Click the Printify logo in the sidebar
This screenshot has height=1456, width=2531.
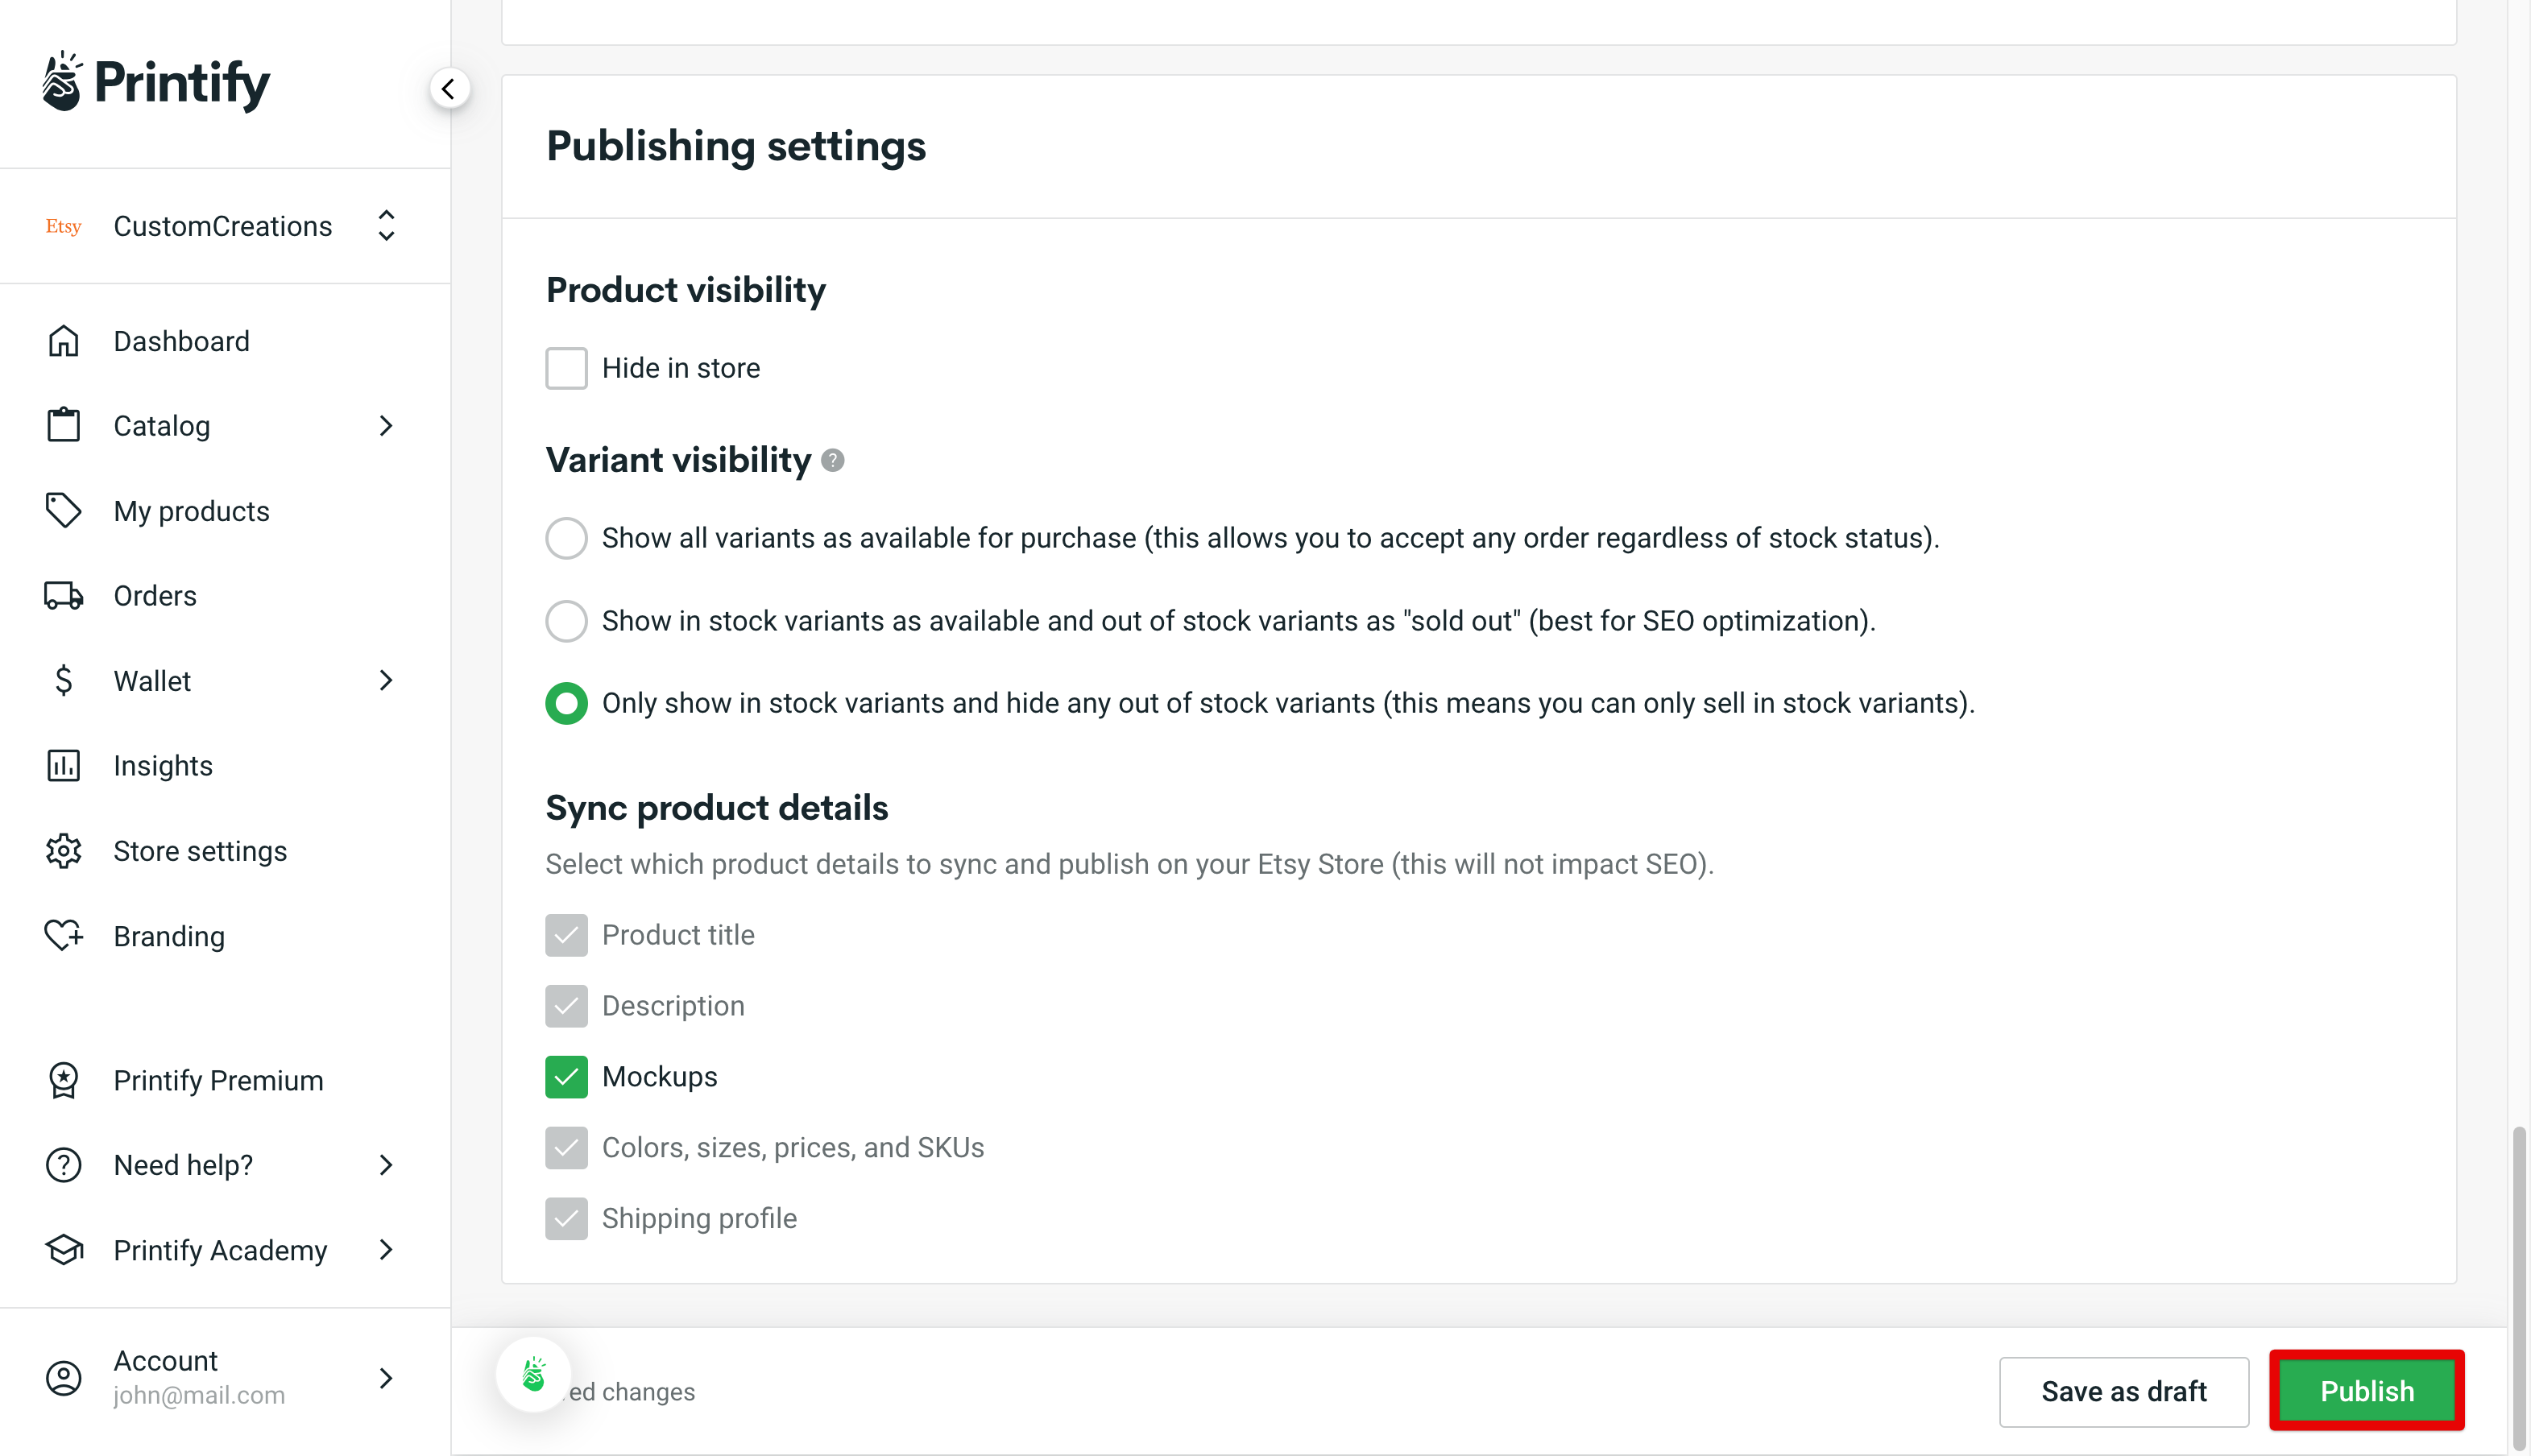[156, 83]
